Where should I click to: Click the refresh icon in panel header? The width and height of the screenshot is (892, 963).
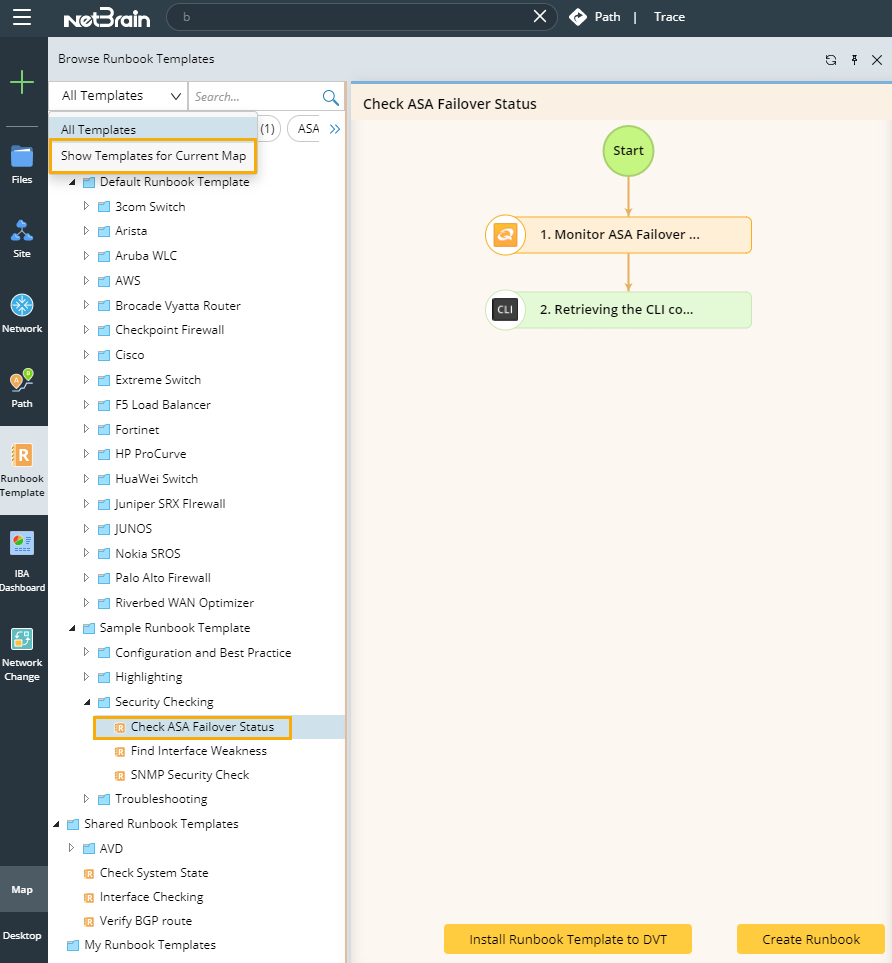[831, 60]
